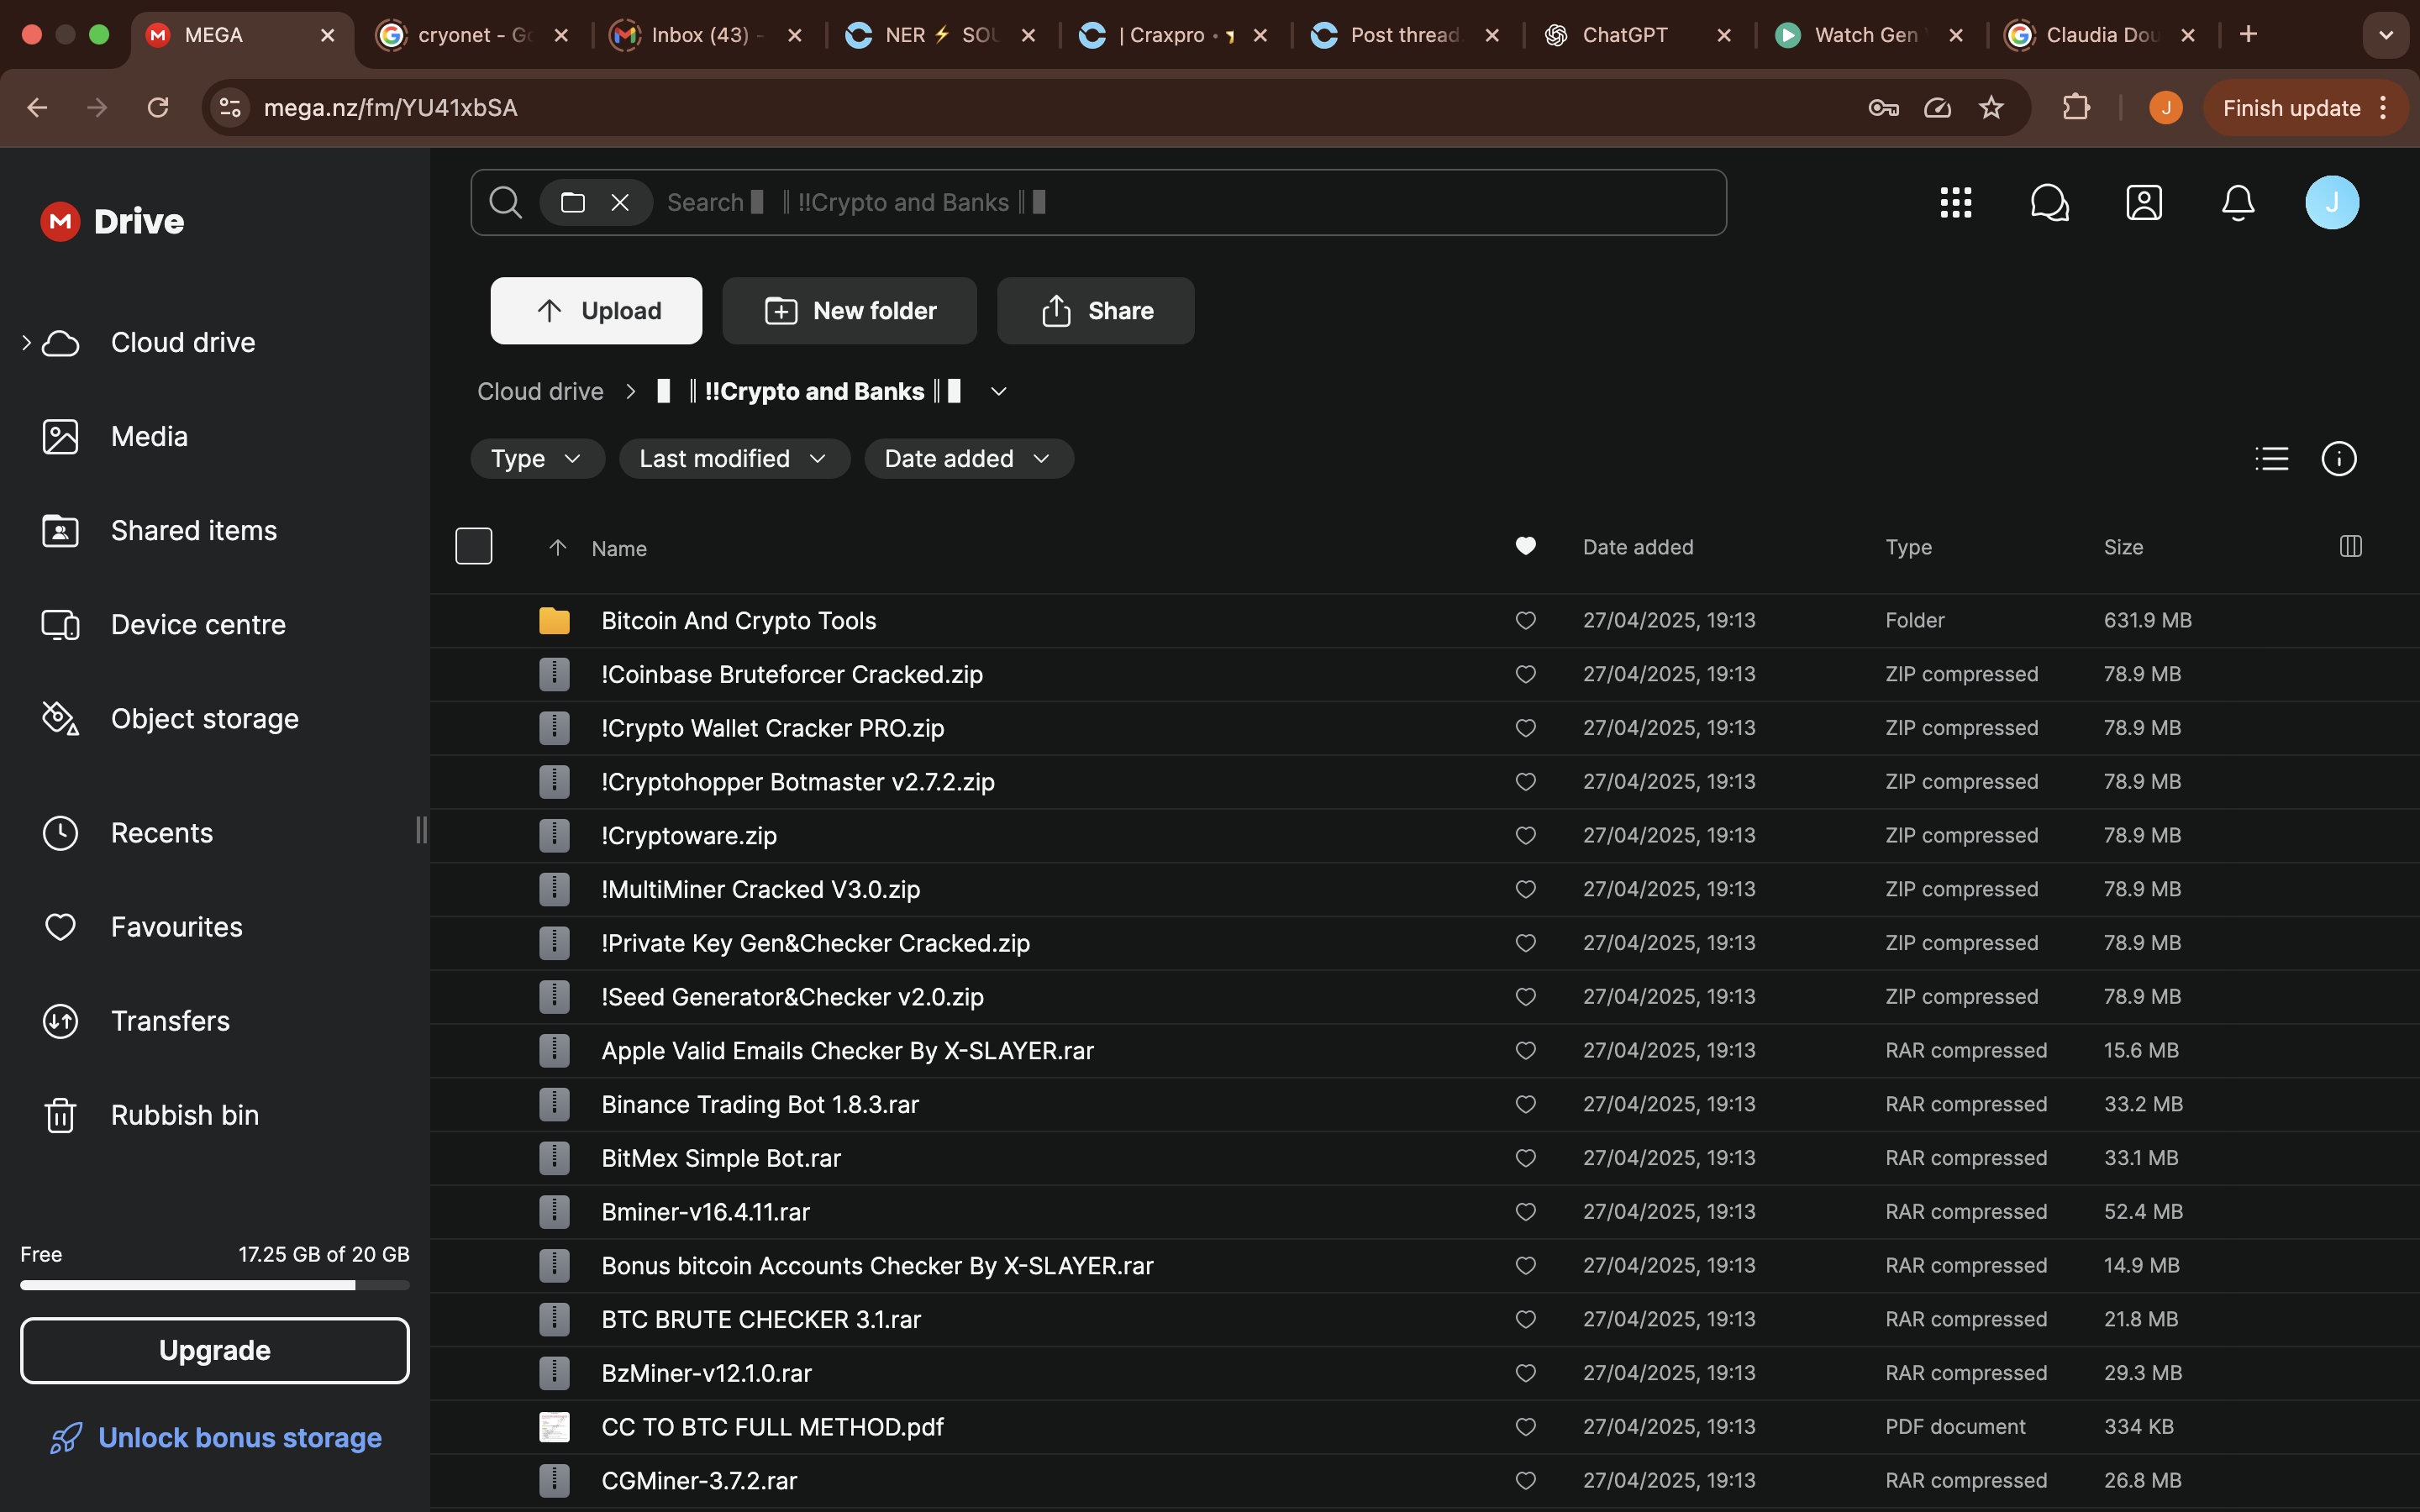This screenshot has height=1512, width=2420.
Task: Switch to the Inbox (43) tab
Action: (x=700, y=35)
